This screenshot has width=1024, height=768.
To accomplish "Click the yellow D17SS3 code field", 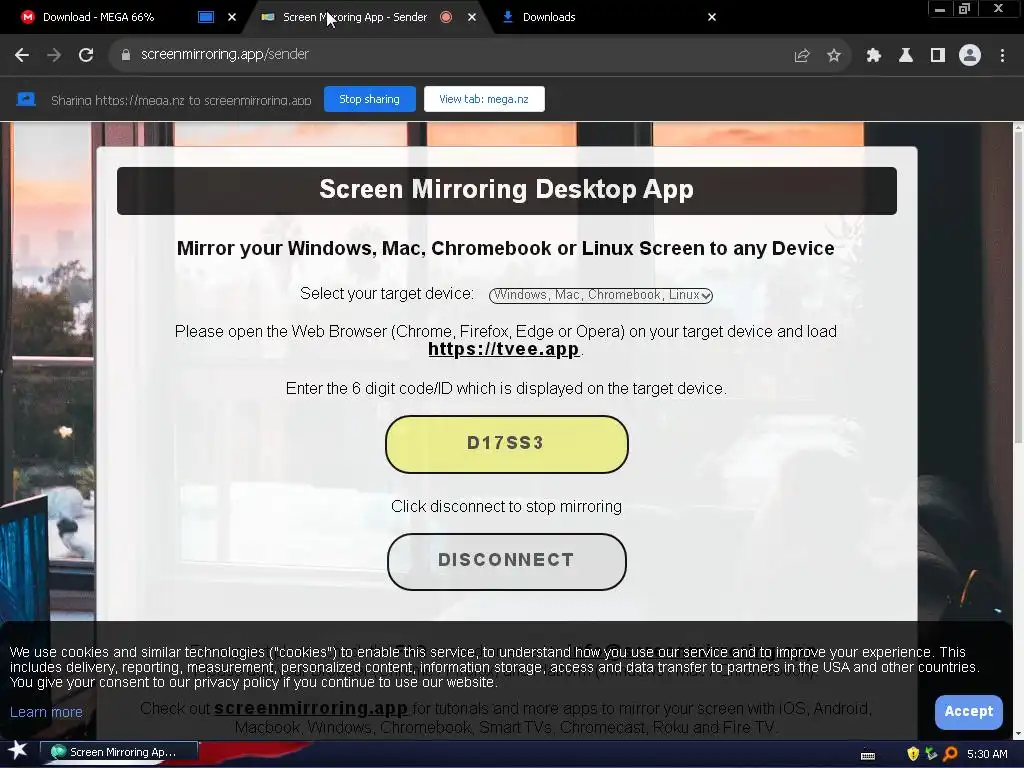I will 507,444.
